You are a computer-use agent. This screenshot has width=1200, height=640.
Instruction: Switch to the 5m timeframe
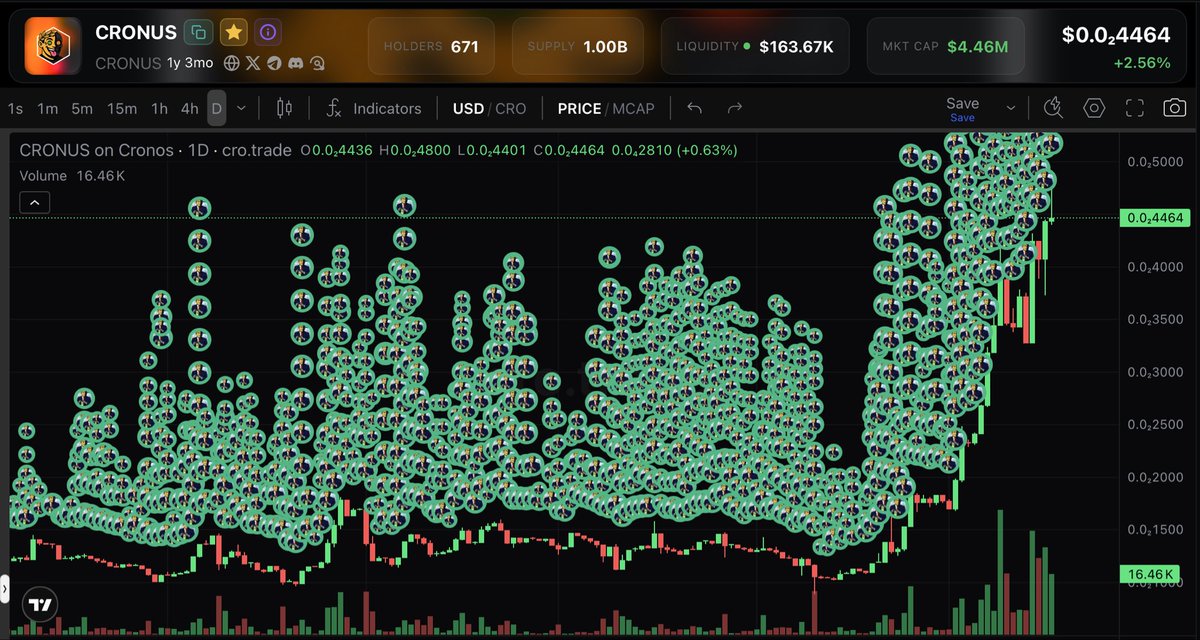(82, 108)
